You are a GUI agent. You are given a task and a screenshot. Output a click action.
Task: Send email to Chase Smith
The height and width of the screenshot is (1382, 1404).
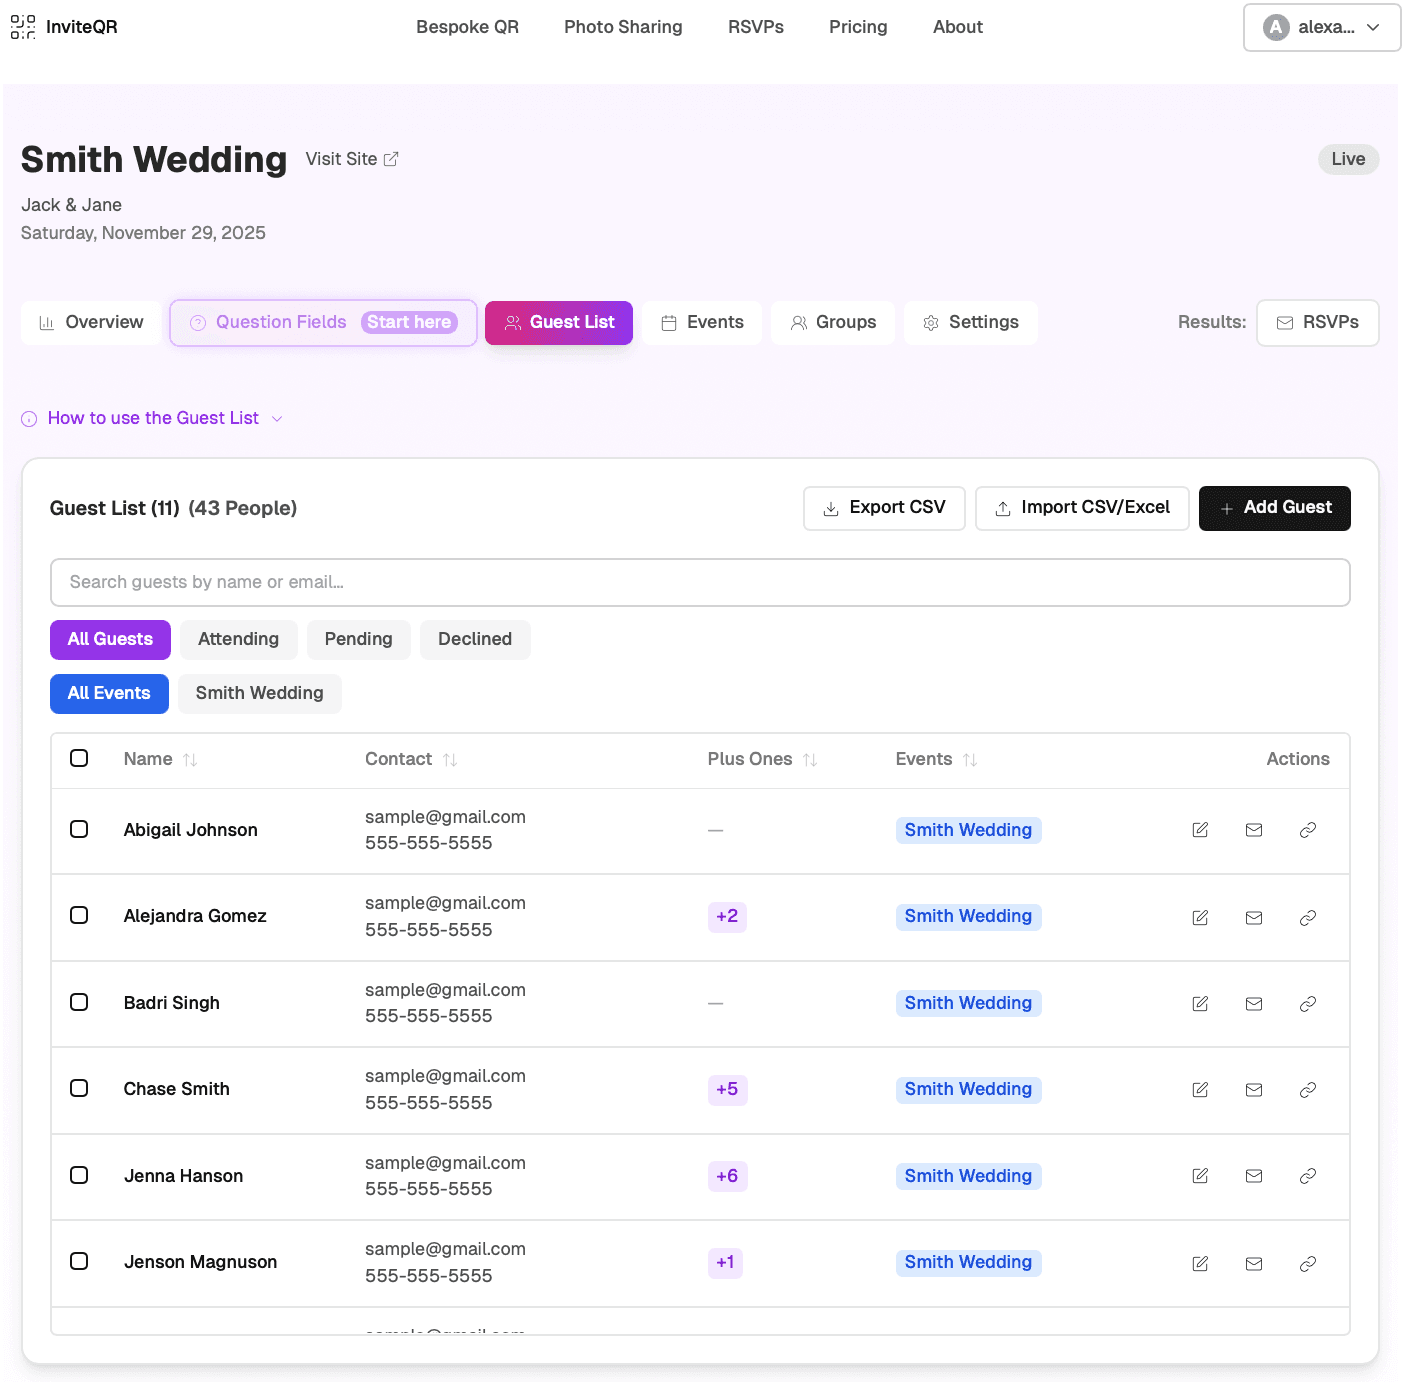coord(1254,1090)
